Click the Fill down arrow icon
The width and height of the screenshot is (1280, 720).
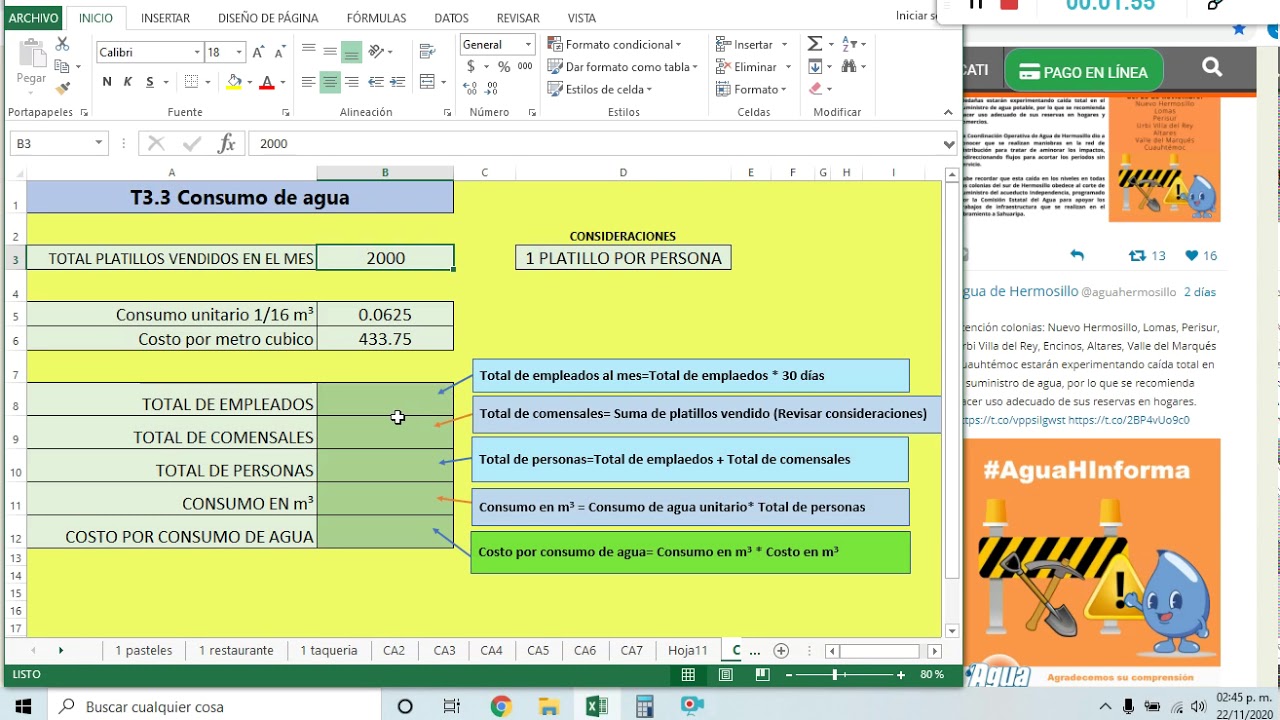815,67
